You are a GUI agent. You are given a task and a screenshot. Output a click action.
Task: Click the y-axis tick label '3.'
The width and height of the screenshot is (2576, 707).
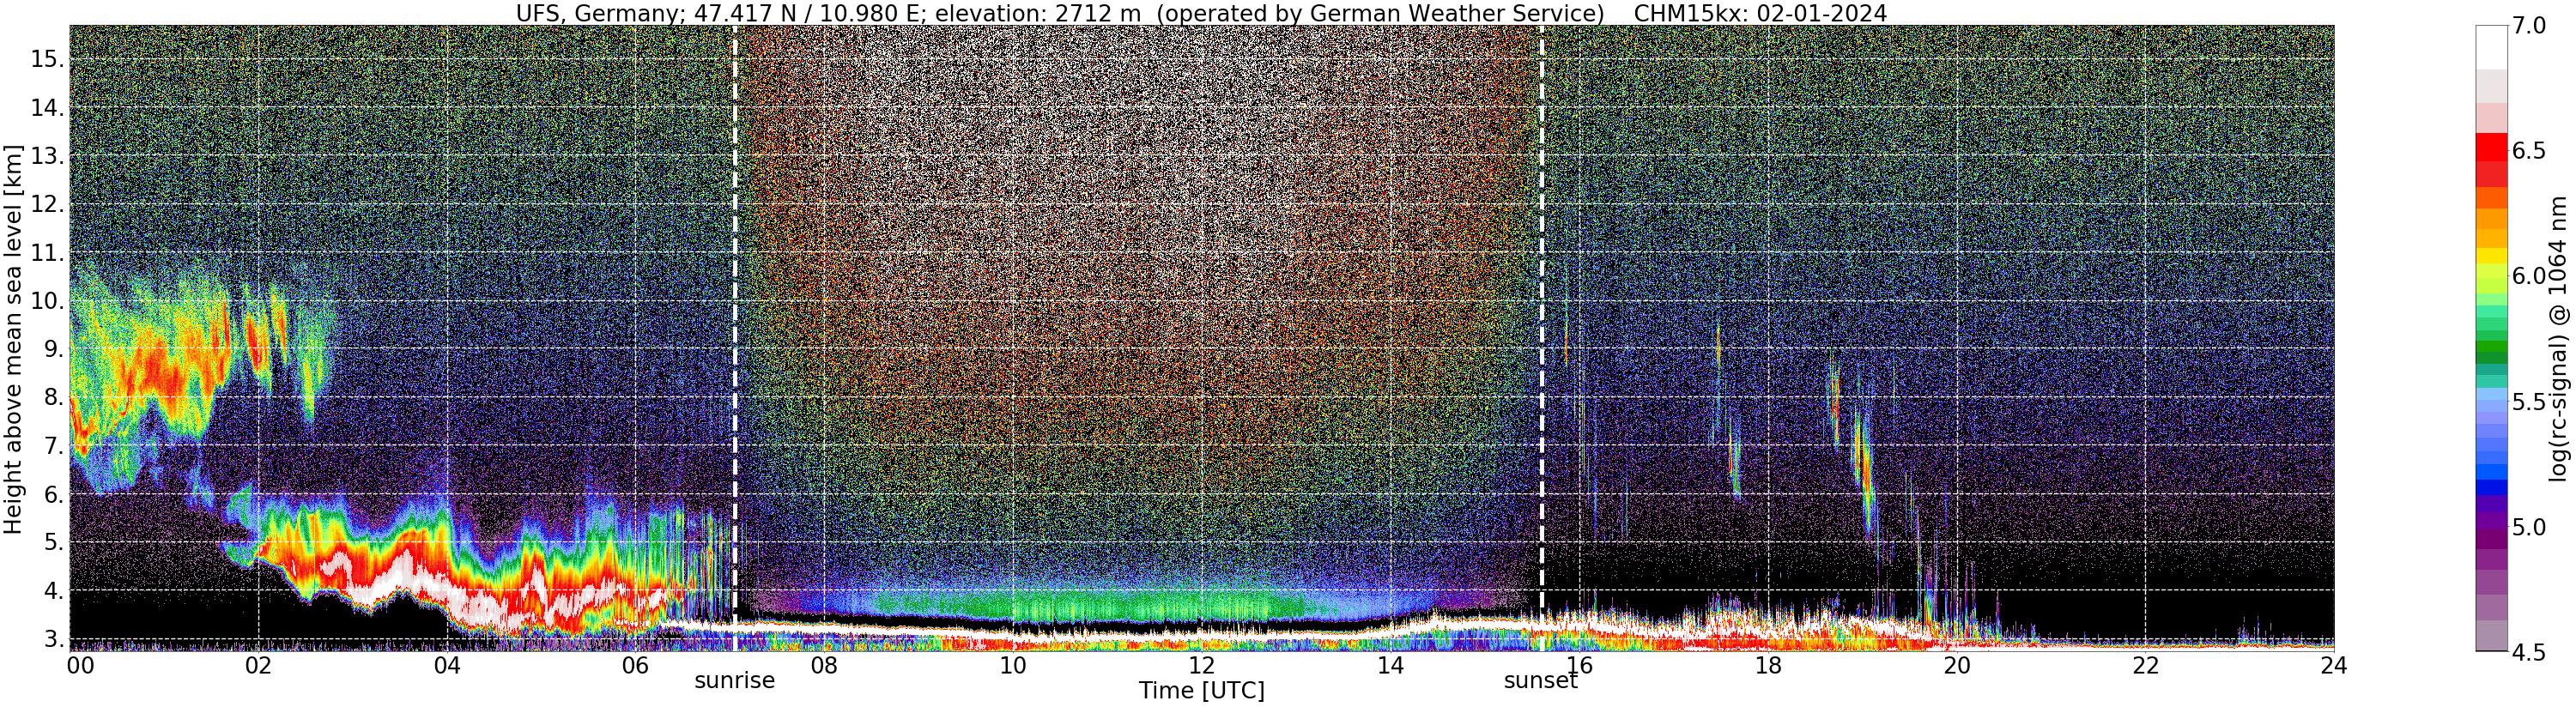(53, 639)
